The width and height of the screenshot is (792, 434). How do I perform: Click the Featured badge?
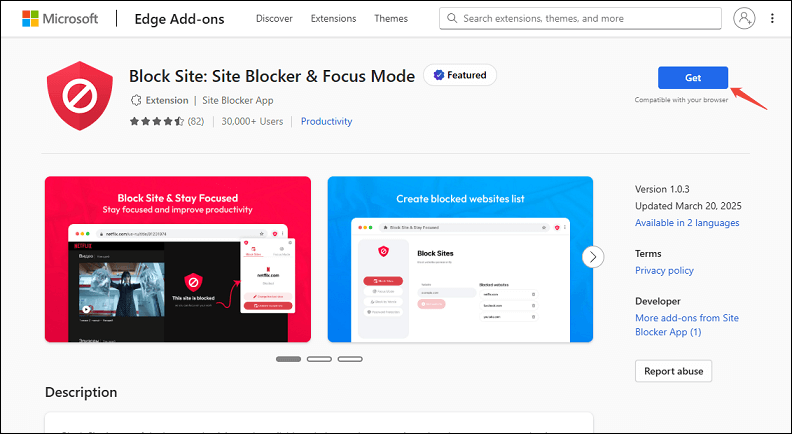tap(460, 75)
